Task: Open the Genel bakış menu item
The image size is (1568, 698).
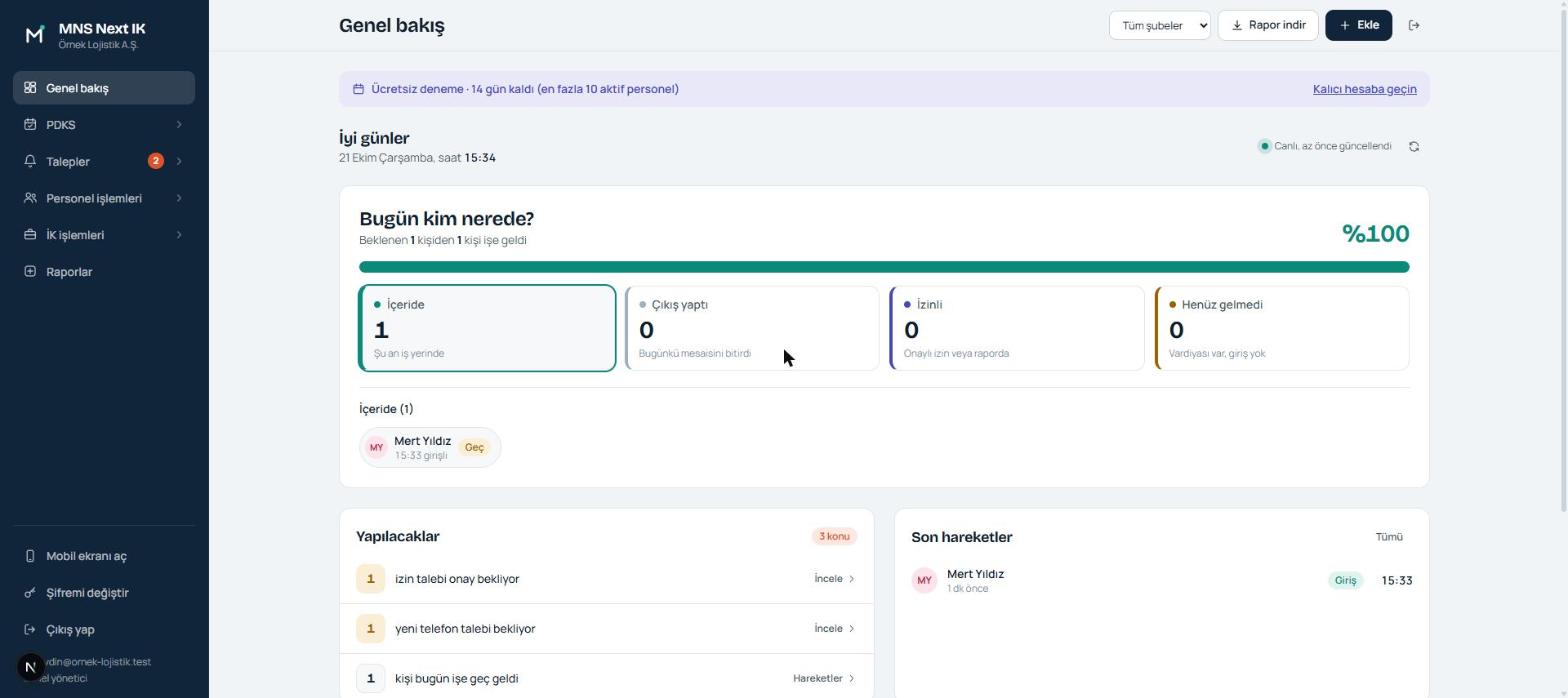Action: 104,88
